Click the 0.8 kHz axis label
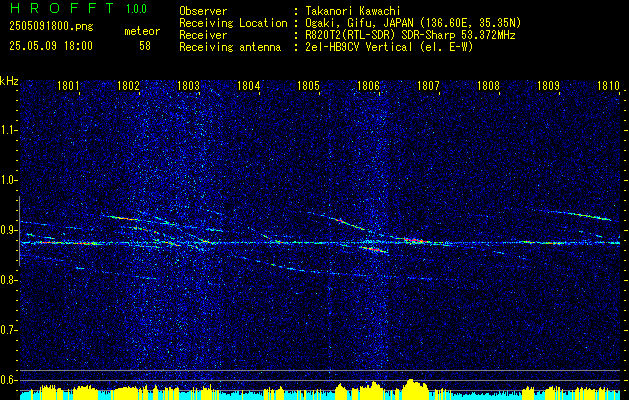629x400 pixels. (x=8, y=280)
